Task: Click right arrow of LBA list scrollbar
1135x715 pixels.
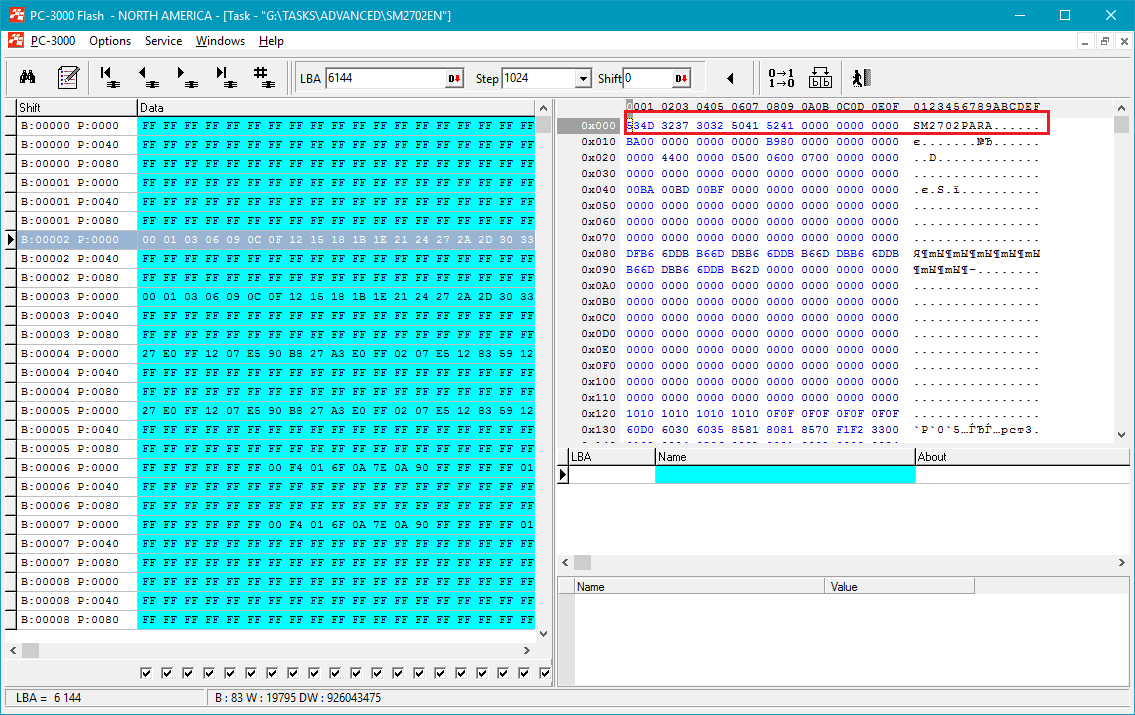Action: (x=1122, y=562)
